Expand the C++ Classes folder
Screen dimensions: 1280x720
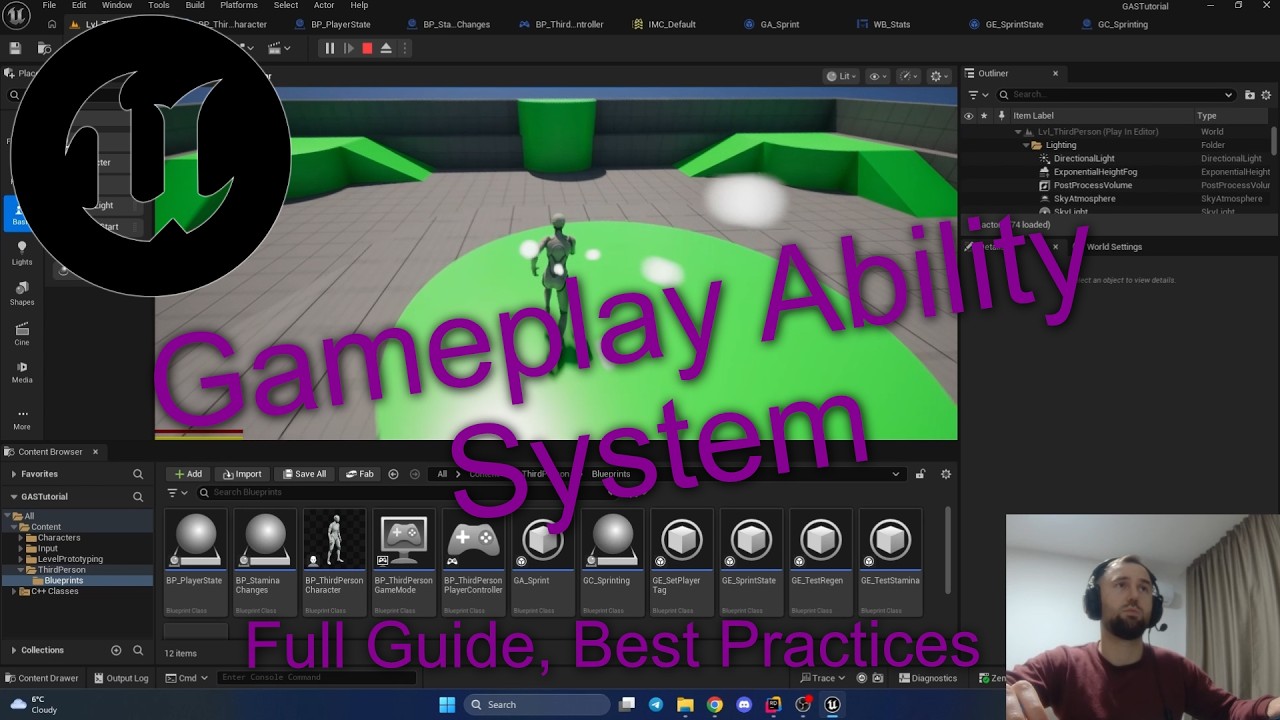pyautogui.click(x=14, y=591)
